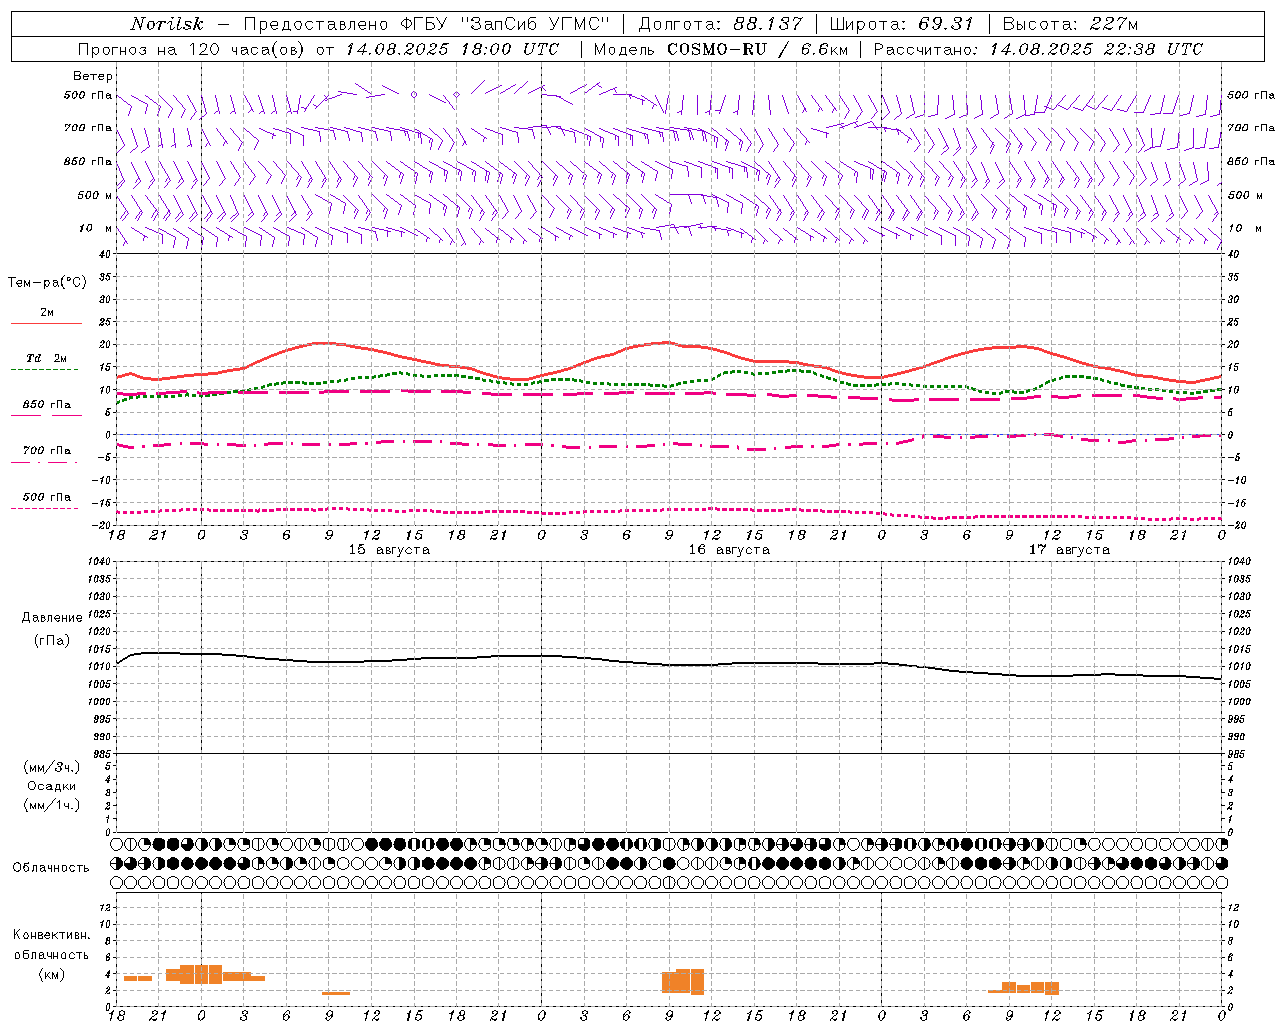Click the '(гПа)' pressure unit label
The height and width of the screenshot is (1024, 1280).
point(52,640)
